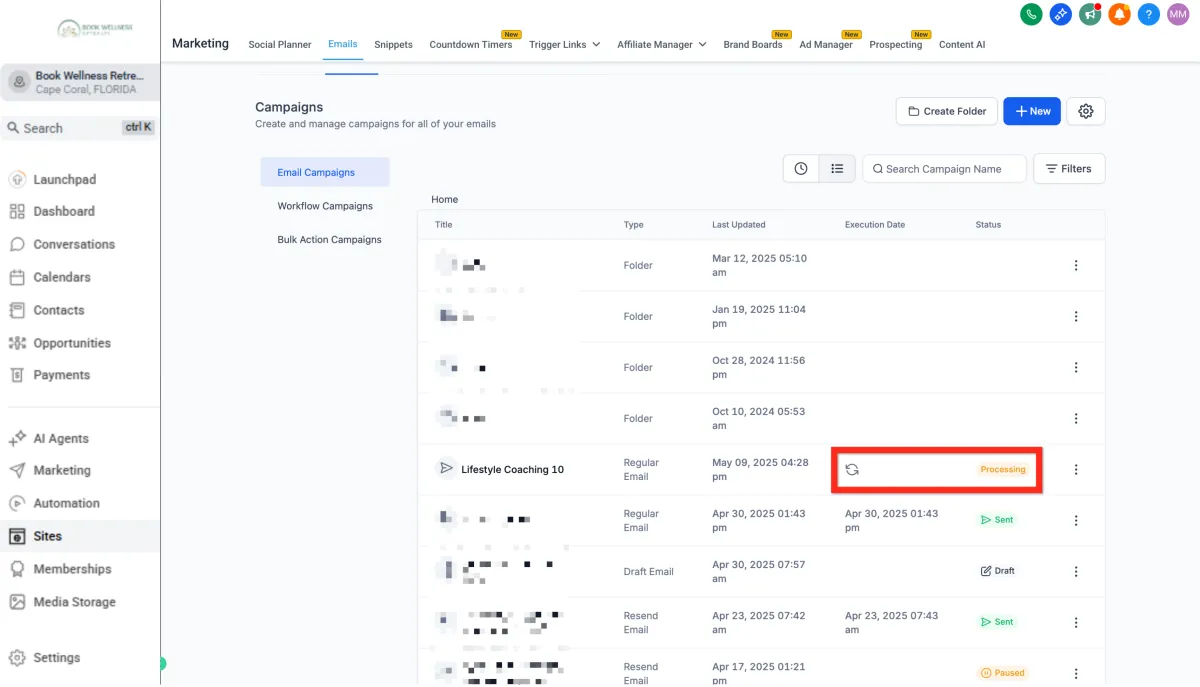This screenshot has width=1200, height=687.
Task: Open the Countdown Timers tab
Action: click(471, 44)
